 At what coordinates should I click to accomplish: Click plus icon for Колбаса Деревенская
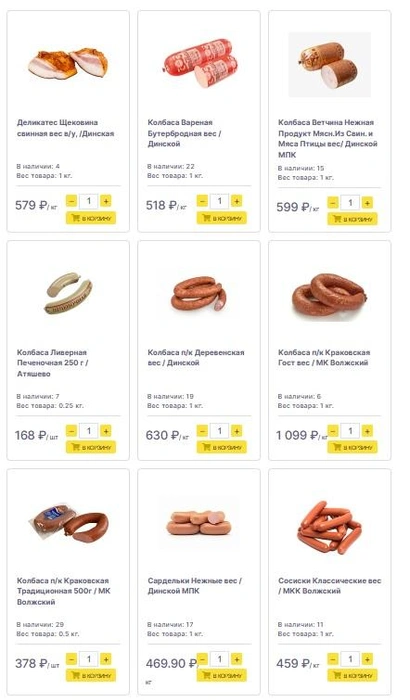pos(237,431)
